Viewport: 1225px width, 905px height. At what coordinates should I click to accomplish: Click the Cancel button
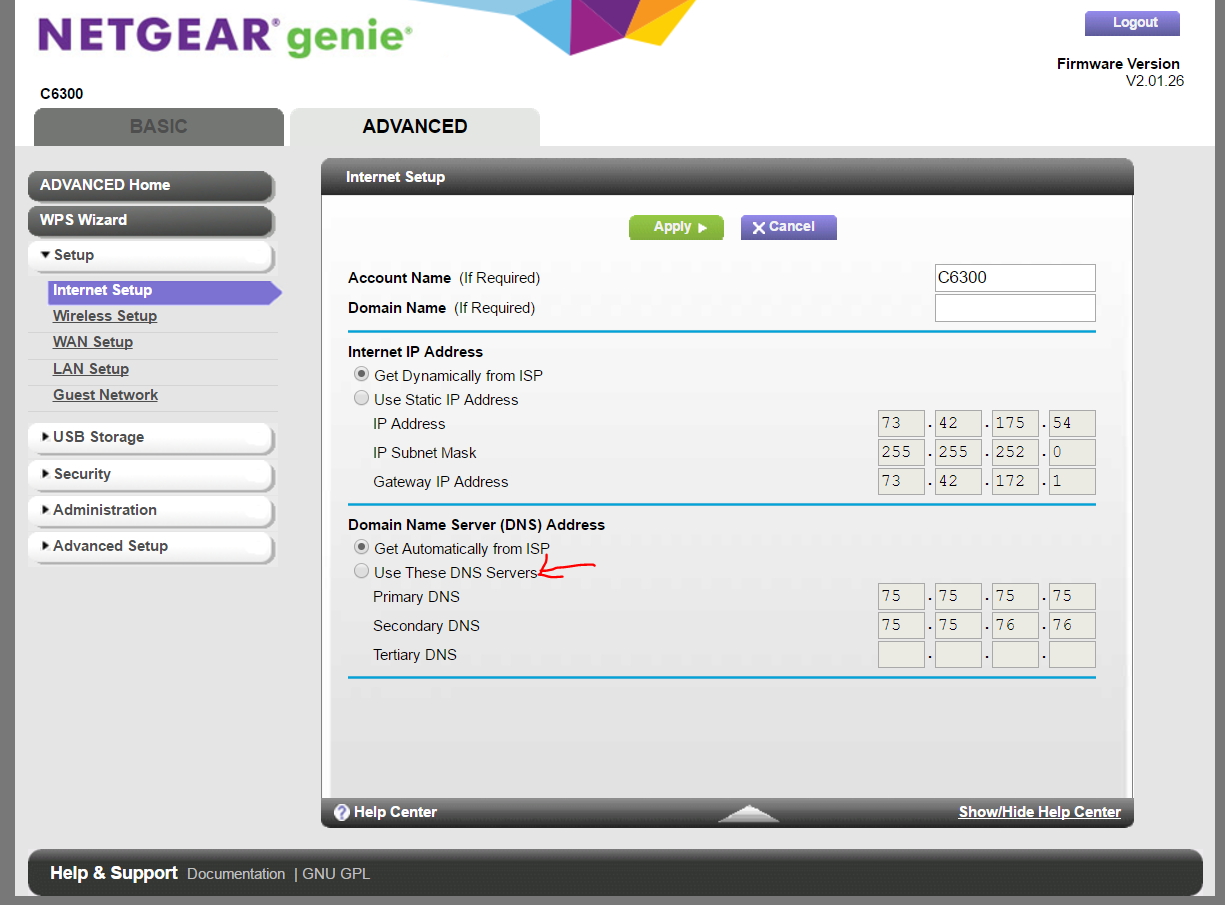tap(788, 227)
